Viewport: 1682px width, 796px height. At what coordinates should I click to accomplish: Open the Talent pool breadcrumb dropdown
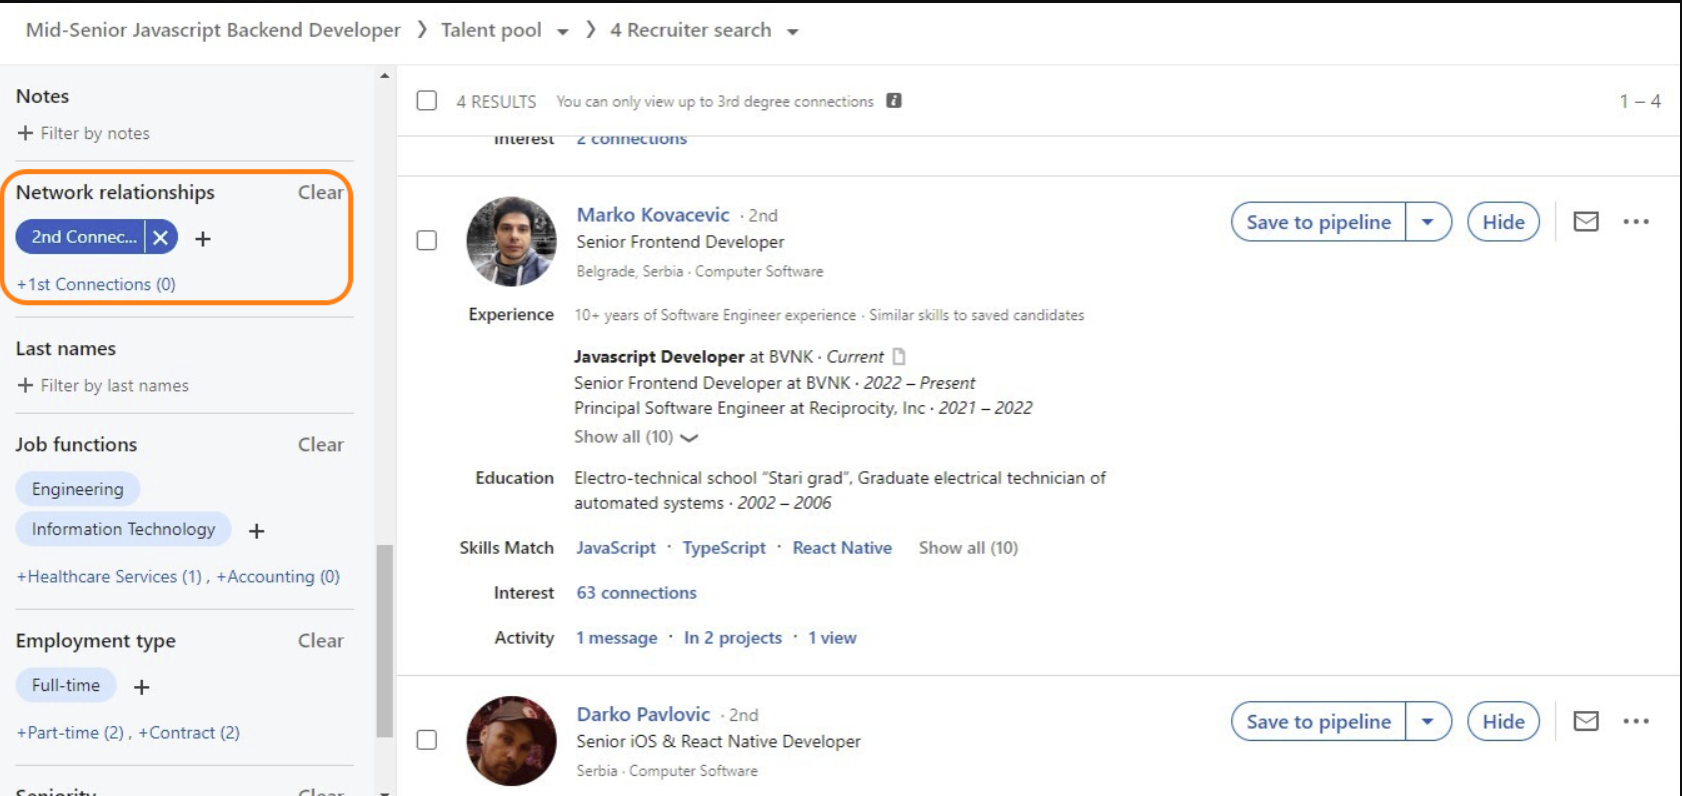click(x=562, y=32)
